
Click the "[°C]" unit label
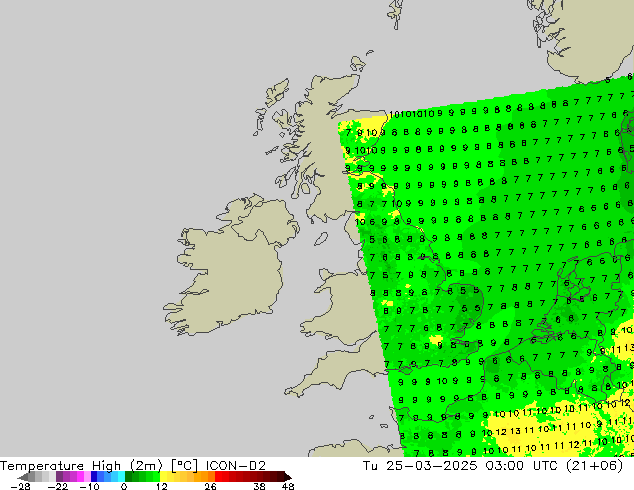pyautogui.click(x=185, y=466)
